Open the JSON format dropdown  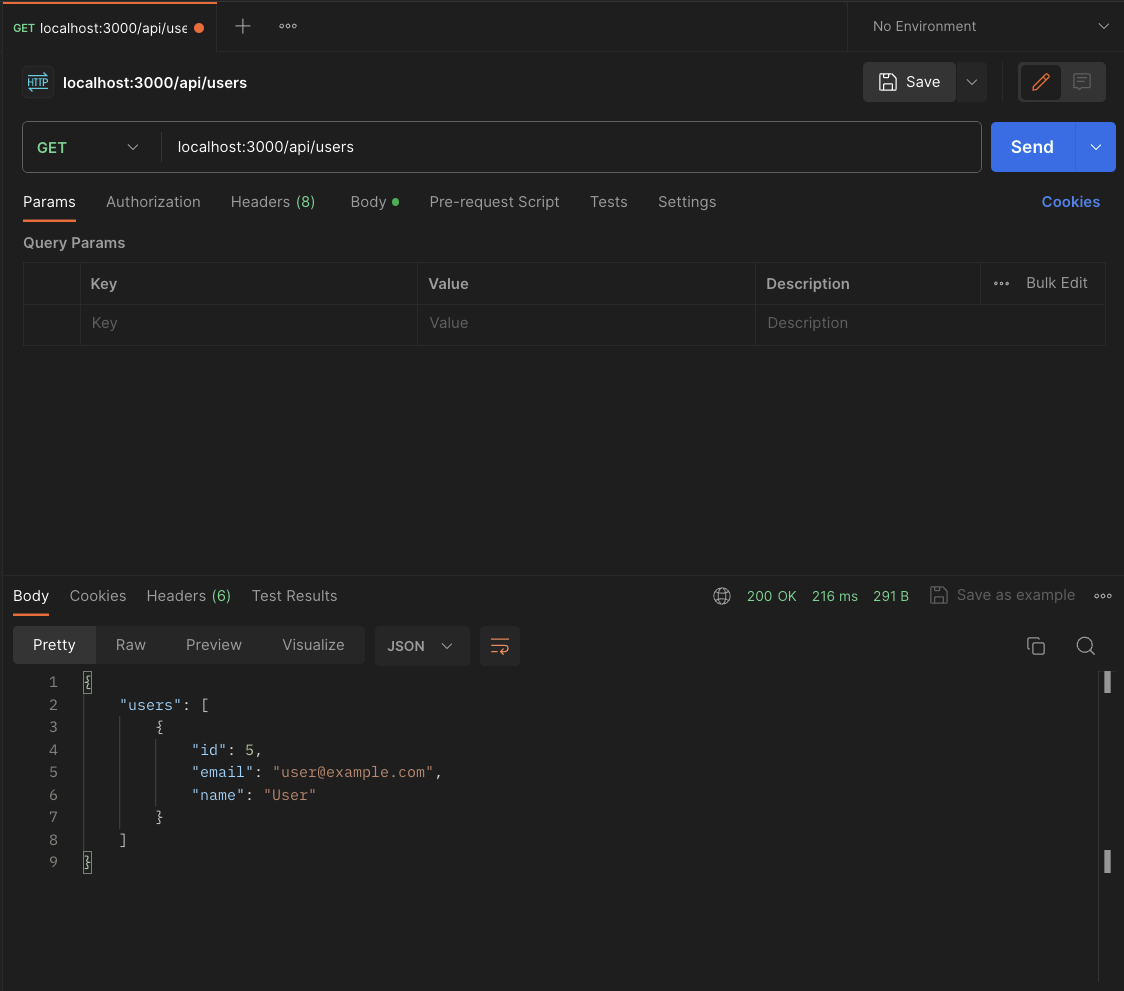[419, 646]
